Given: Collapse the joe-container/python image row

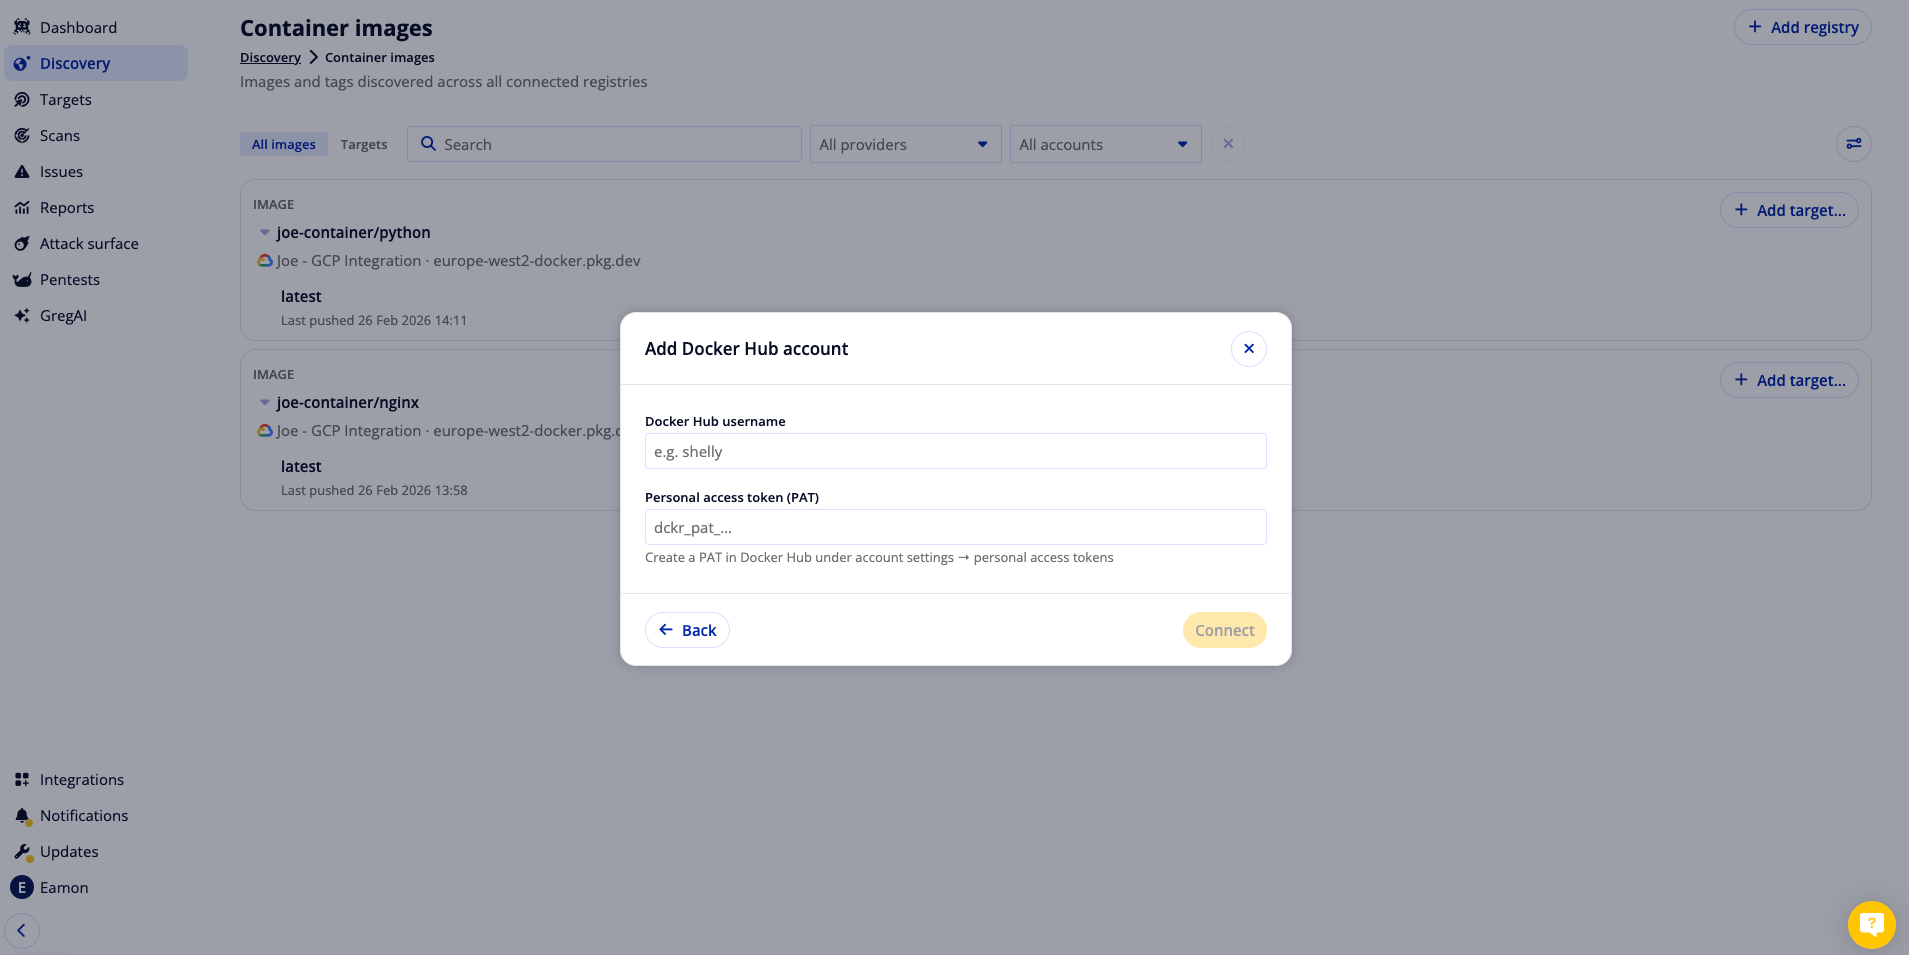Looking at the screenshot, I should point(265,232).
